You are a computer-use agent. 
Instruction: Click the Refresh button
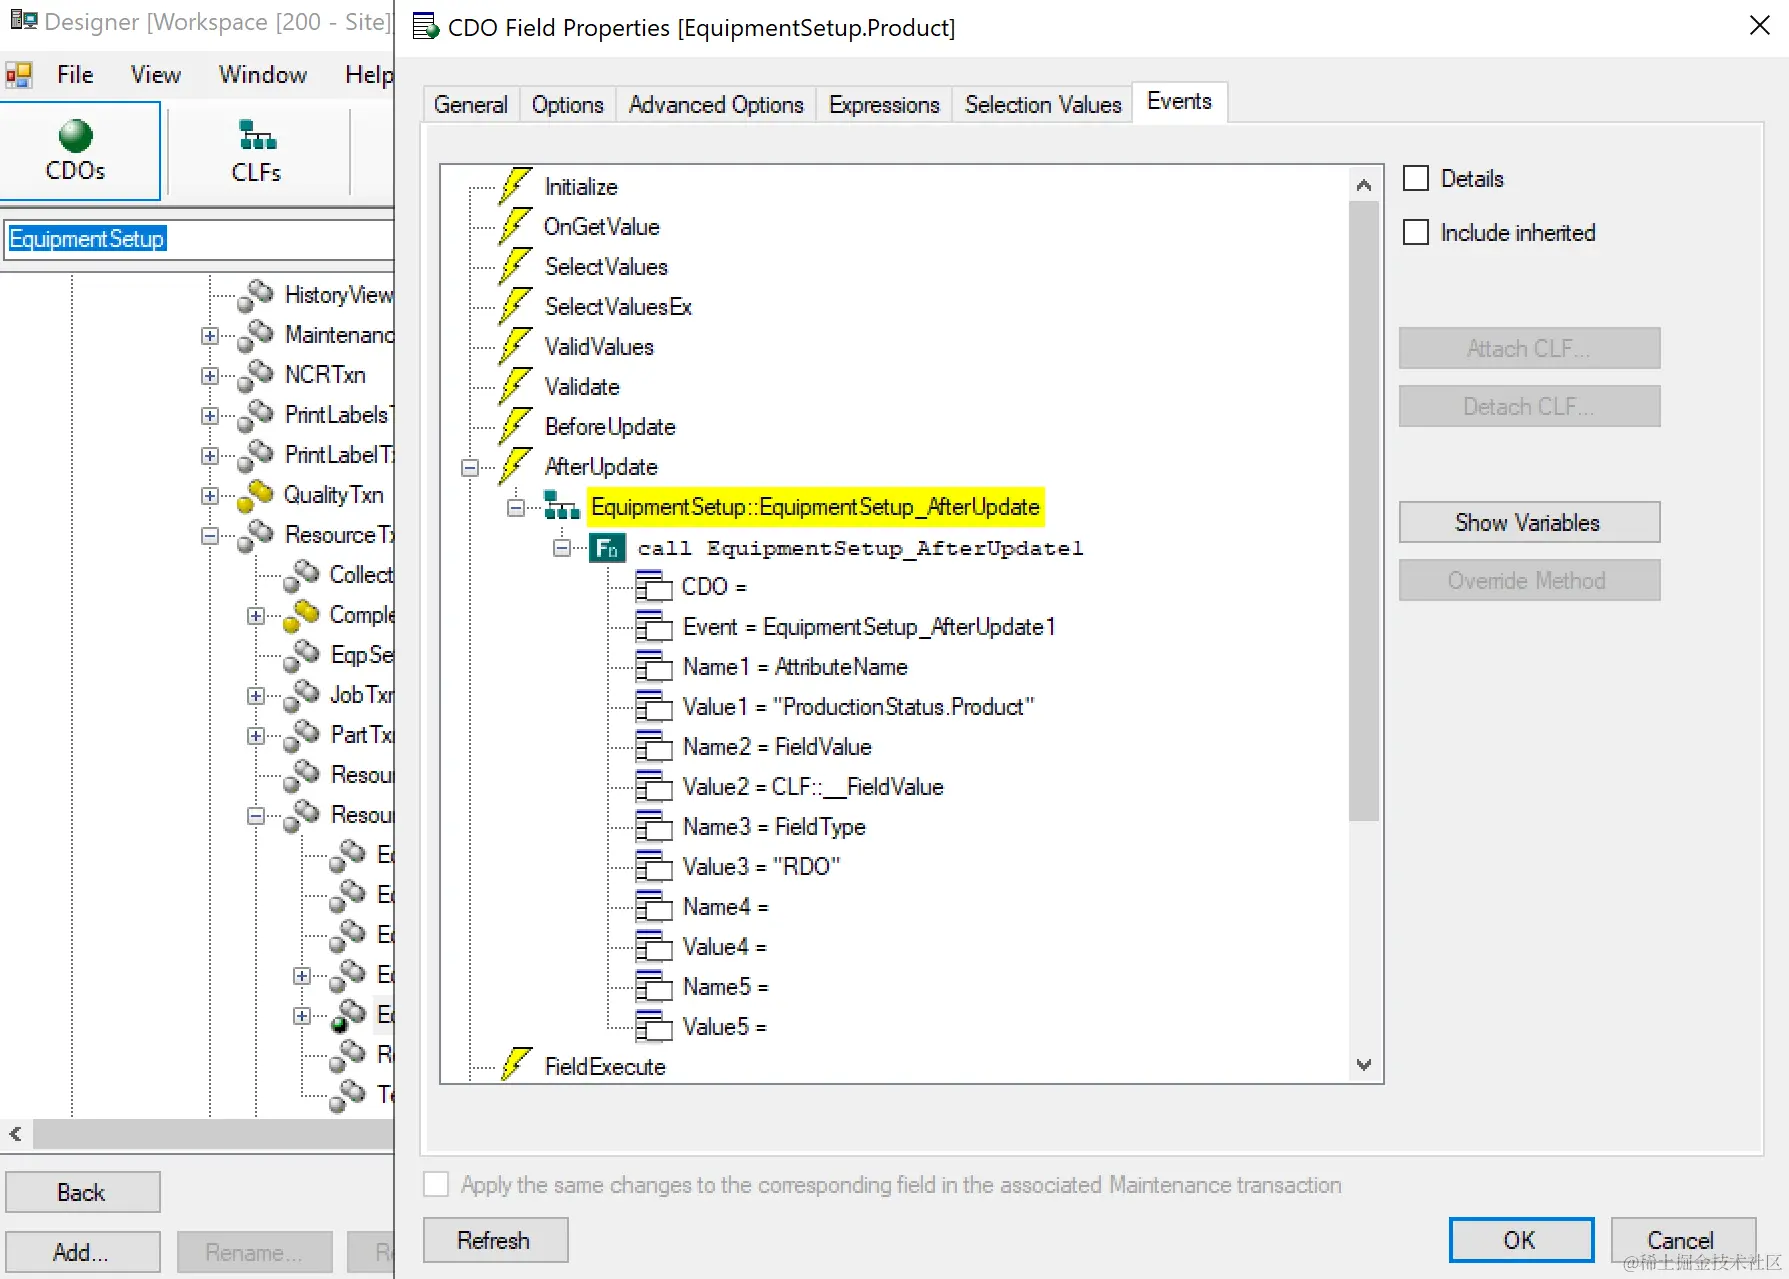point(495,1240)
